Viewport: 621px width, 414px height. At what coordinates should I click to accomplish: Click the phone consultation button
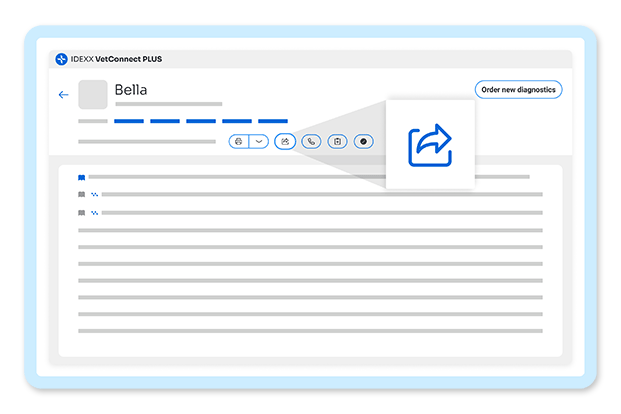tap(311, 141)
